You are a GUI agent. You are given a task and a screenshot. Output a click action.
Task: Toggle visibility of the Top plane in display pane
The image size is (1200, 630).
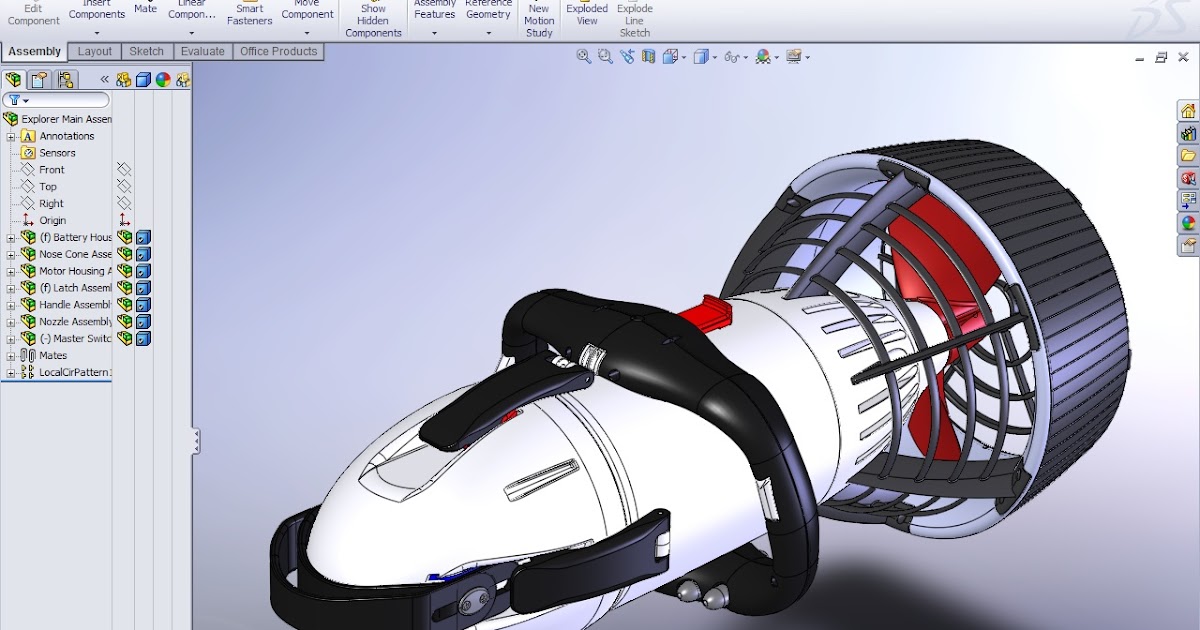124,186
